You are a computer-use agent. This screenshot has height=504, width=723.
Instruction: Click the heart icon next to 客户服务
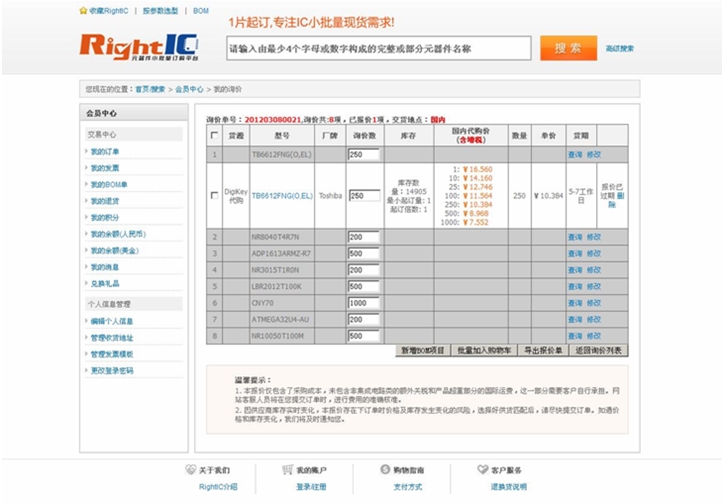(482, 469)
